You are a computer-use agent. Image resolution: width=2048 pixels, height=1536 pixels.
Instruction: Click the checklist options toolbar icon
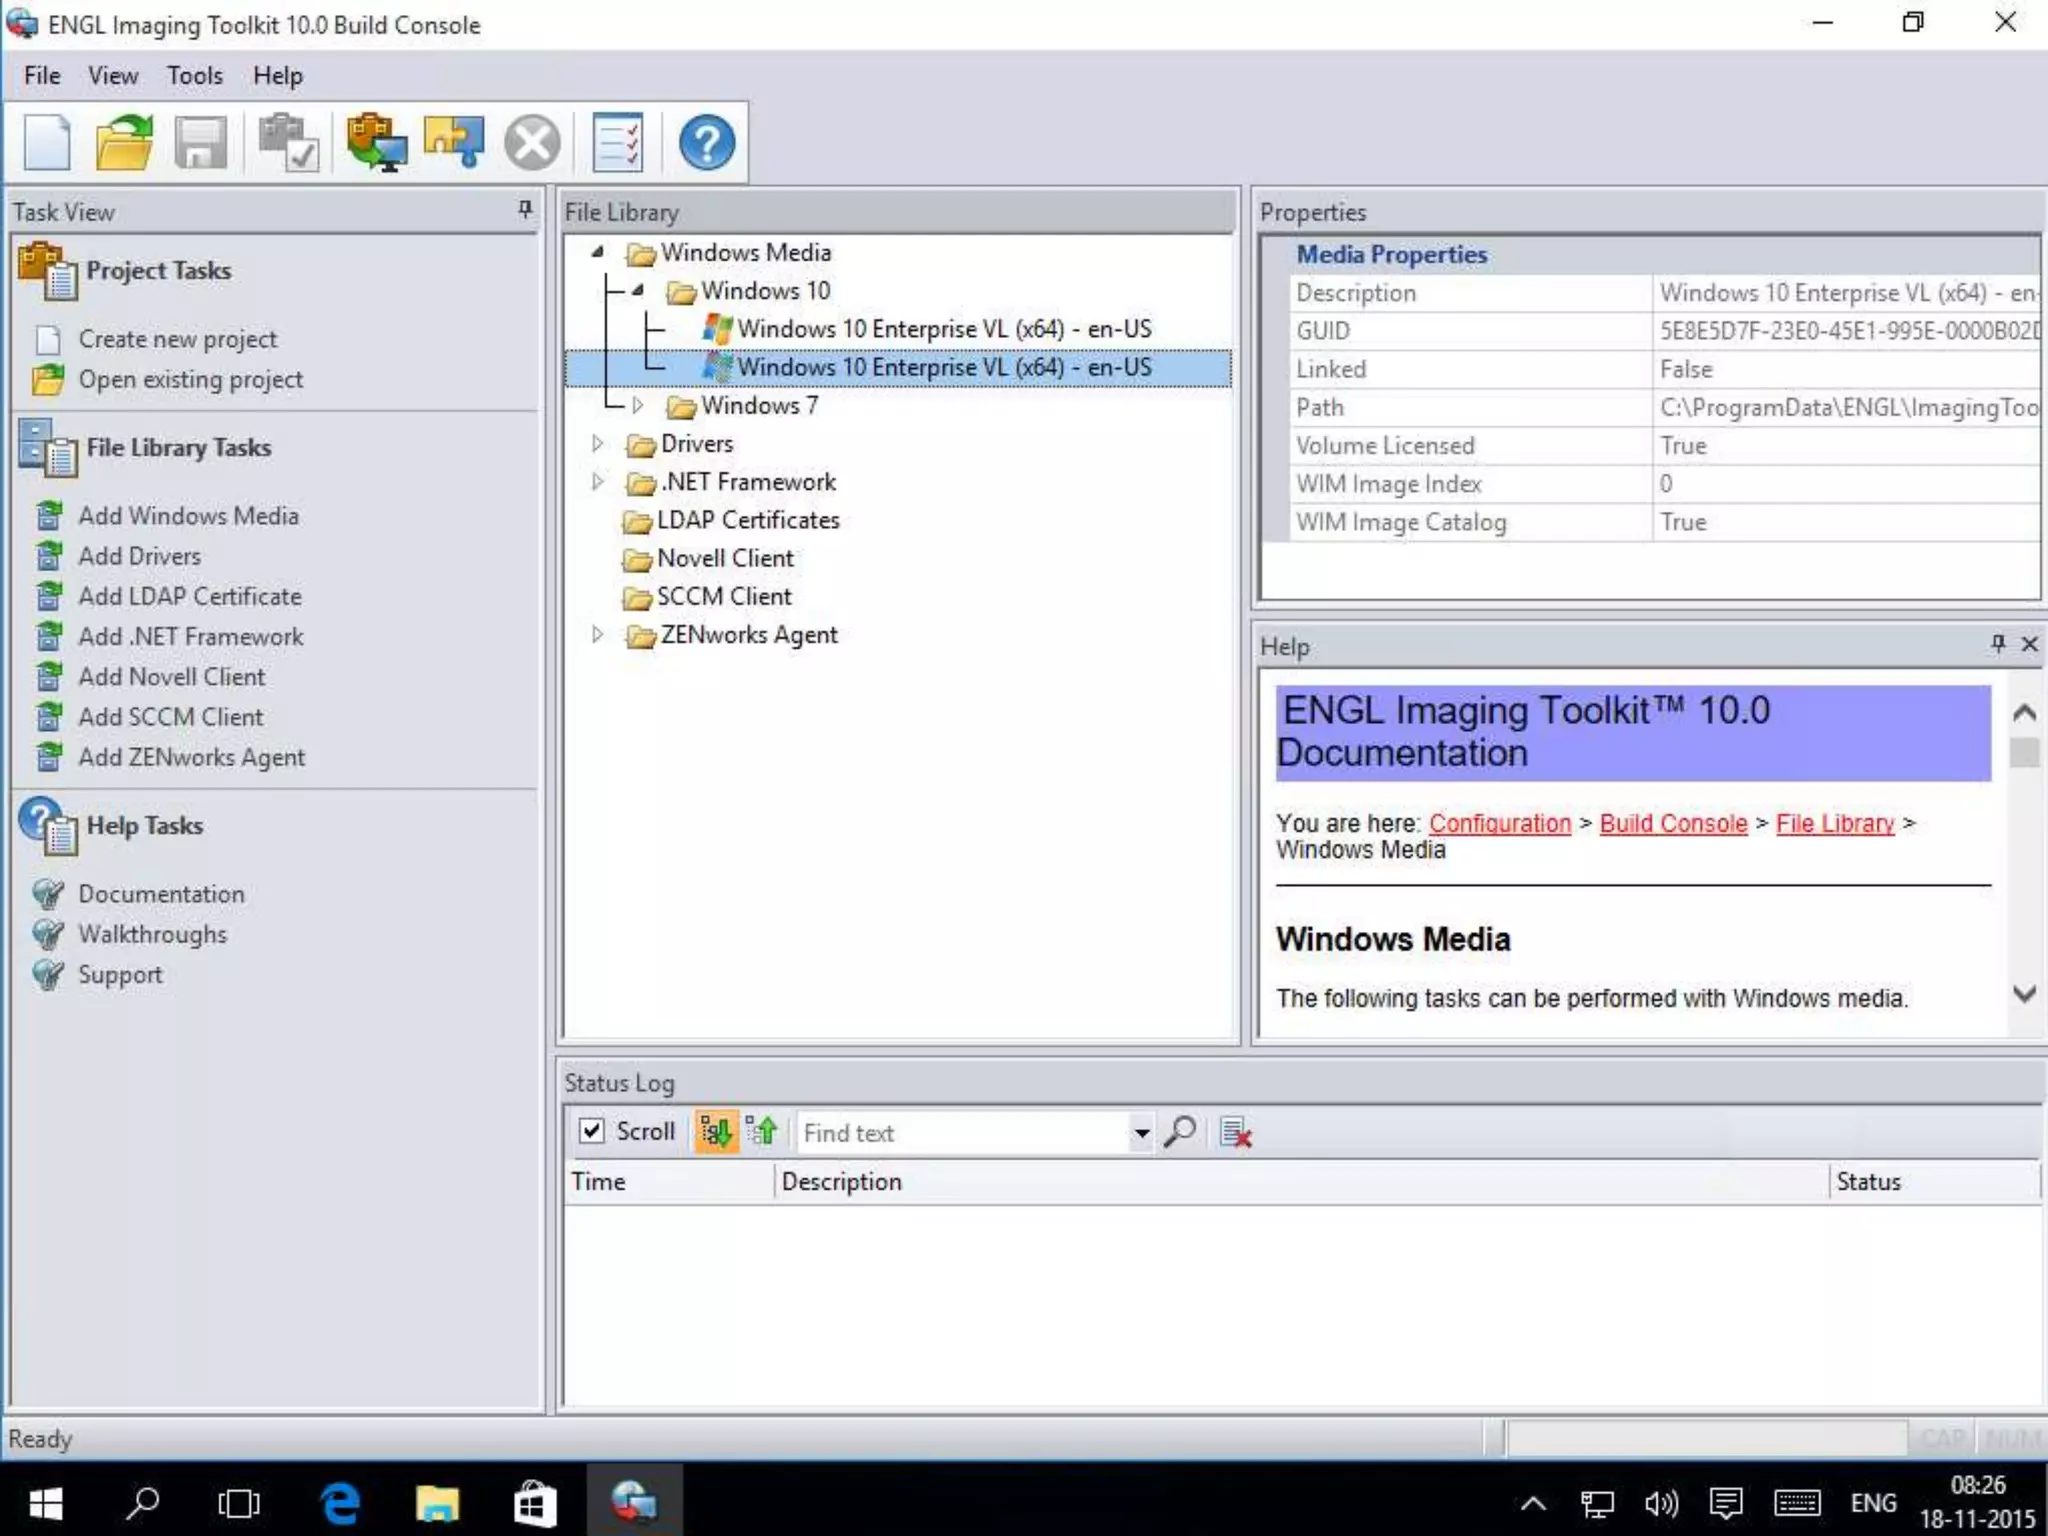click(618, 143)
